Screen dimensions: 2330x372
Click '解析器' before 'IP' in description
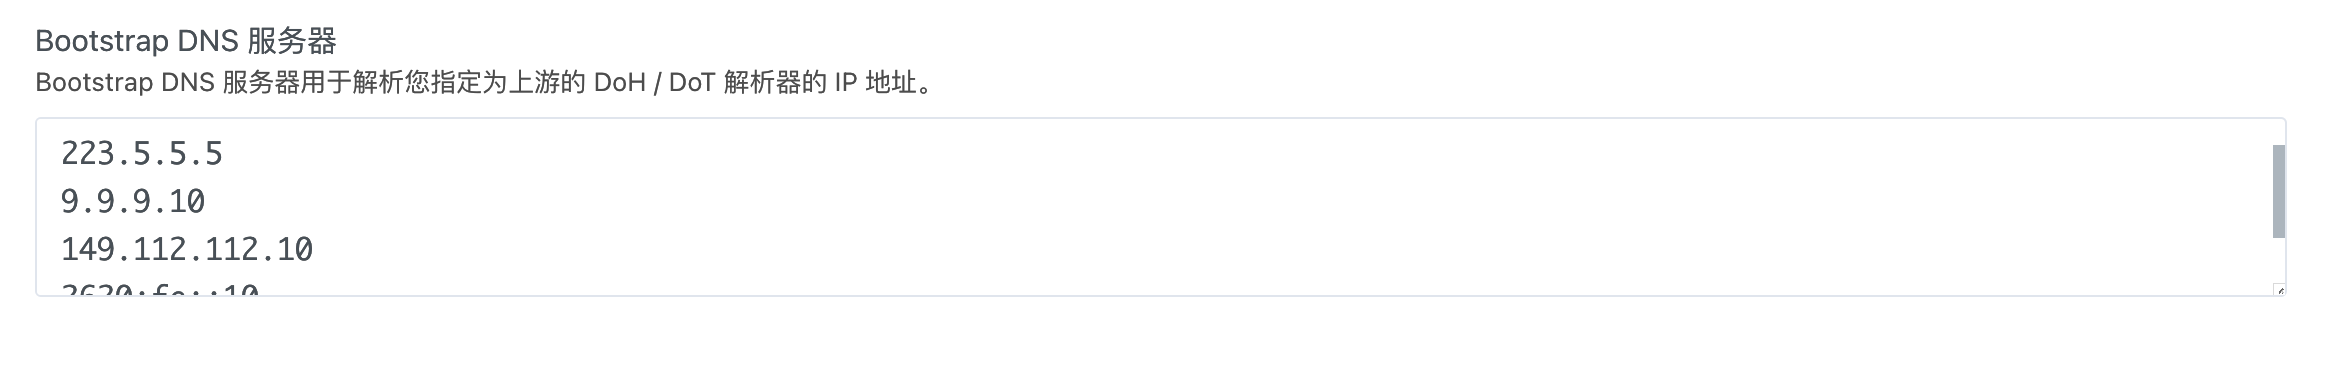(763, 82)
